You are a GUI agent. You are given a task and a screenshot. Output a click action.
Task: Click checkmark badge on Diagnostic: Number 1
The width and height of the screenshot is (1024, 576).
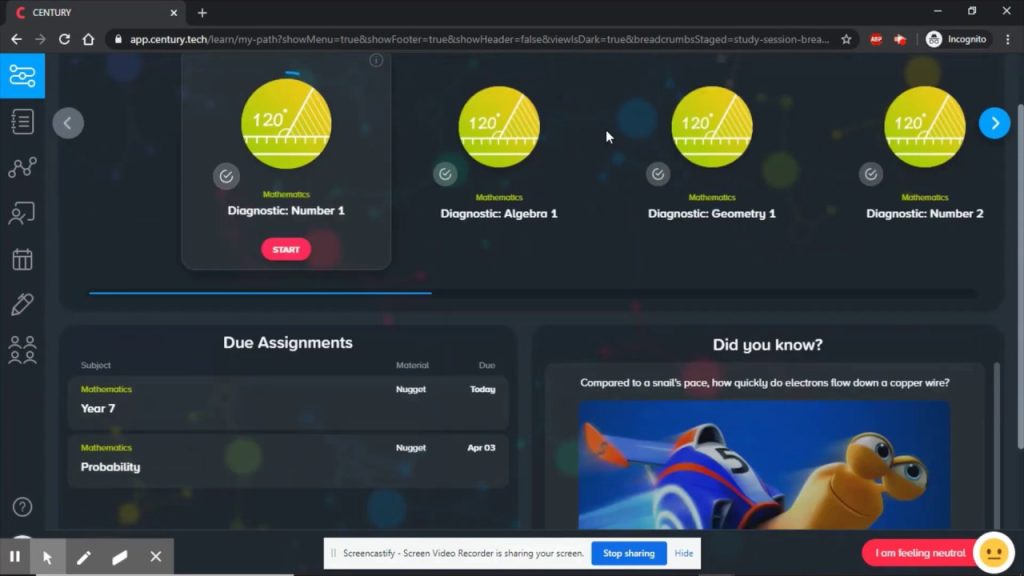tap(226, 176)
